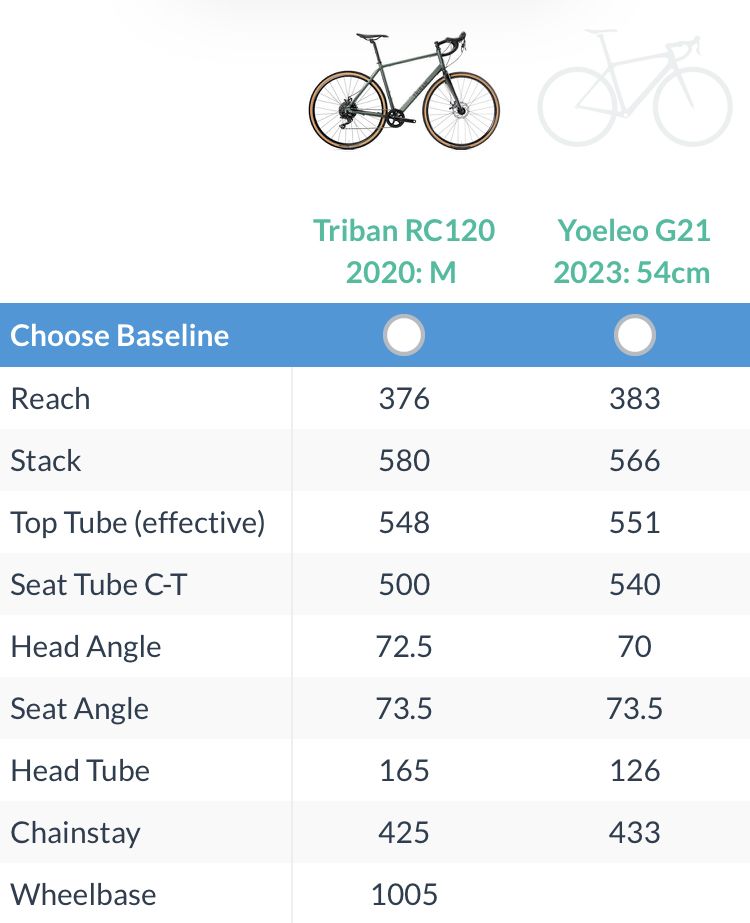The image size is (750, 923).
Task: Click the Head Angle row label
Action: (86, 647)
